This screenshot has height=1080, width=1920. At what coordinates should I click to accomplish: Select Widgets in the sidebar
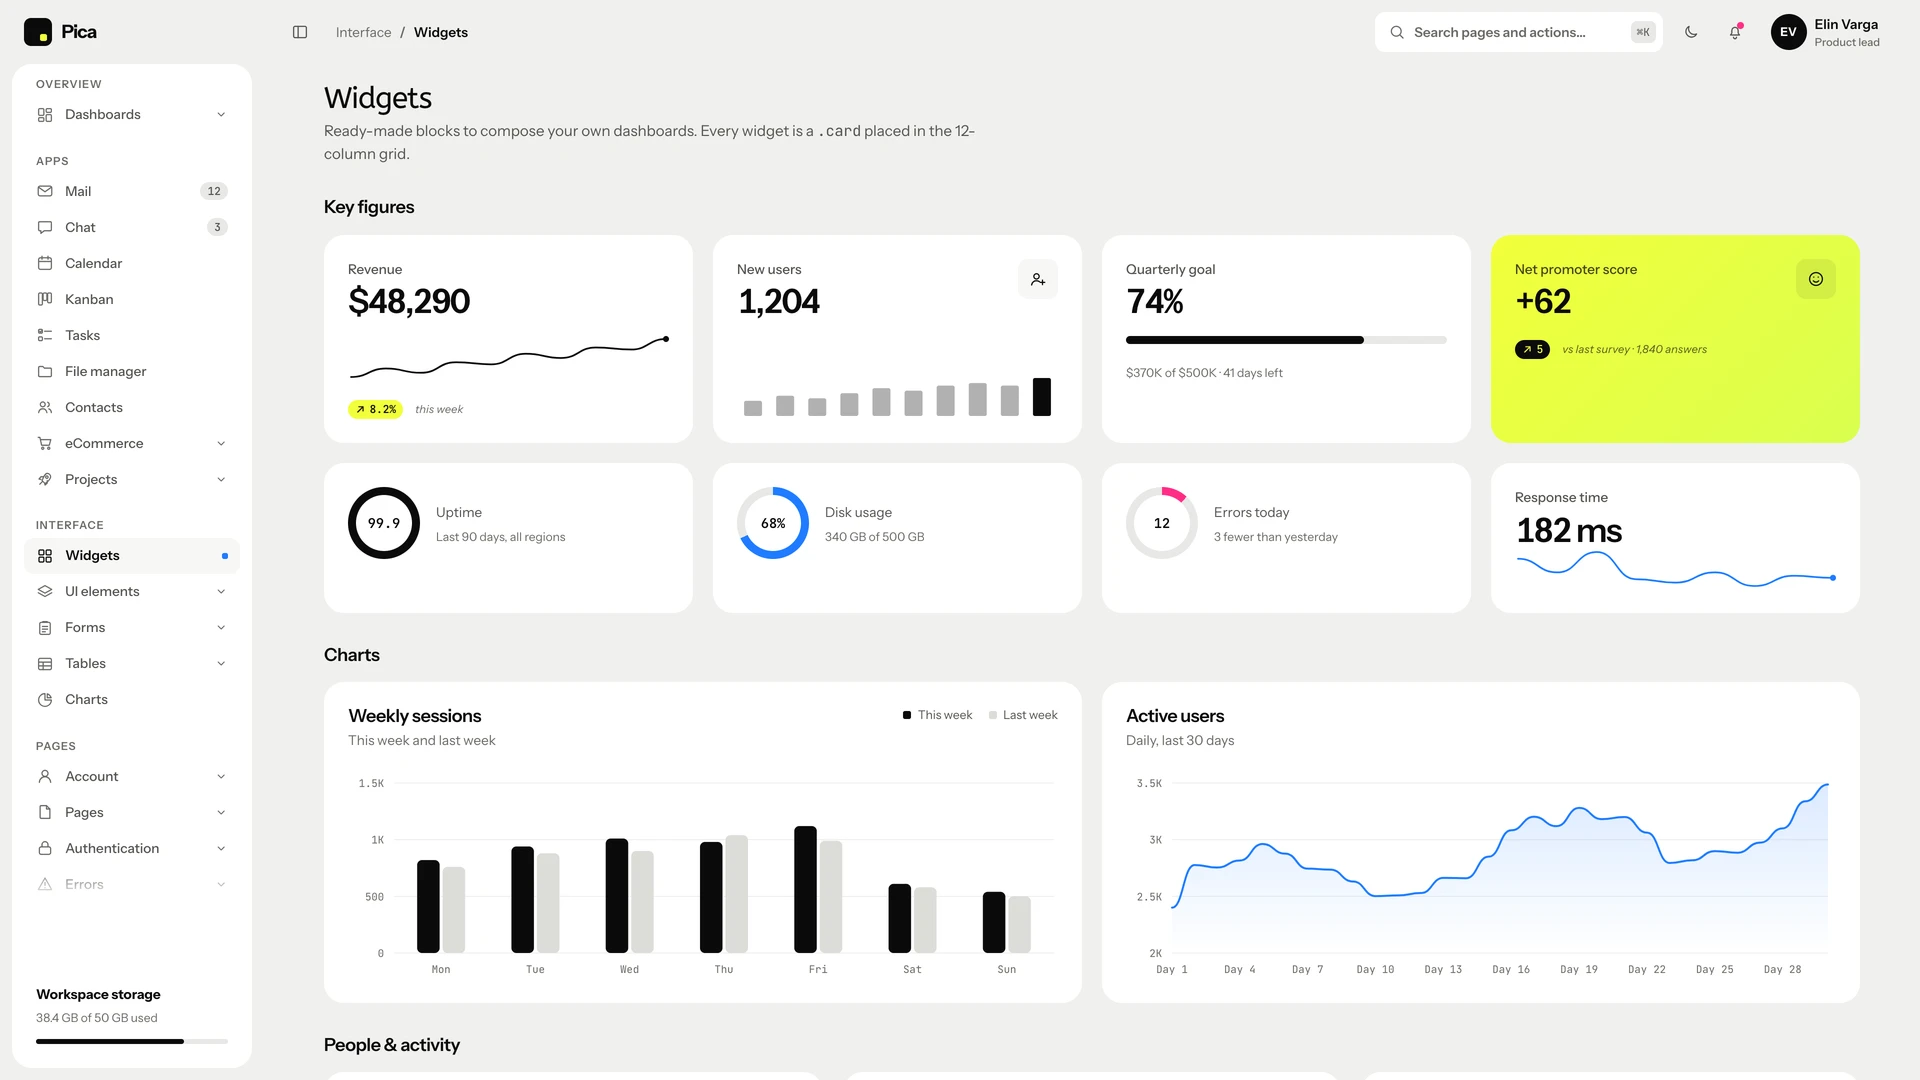132,555
